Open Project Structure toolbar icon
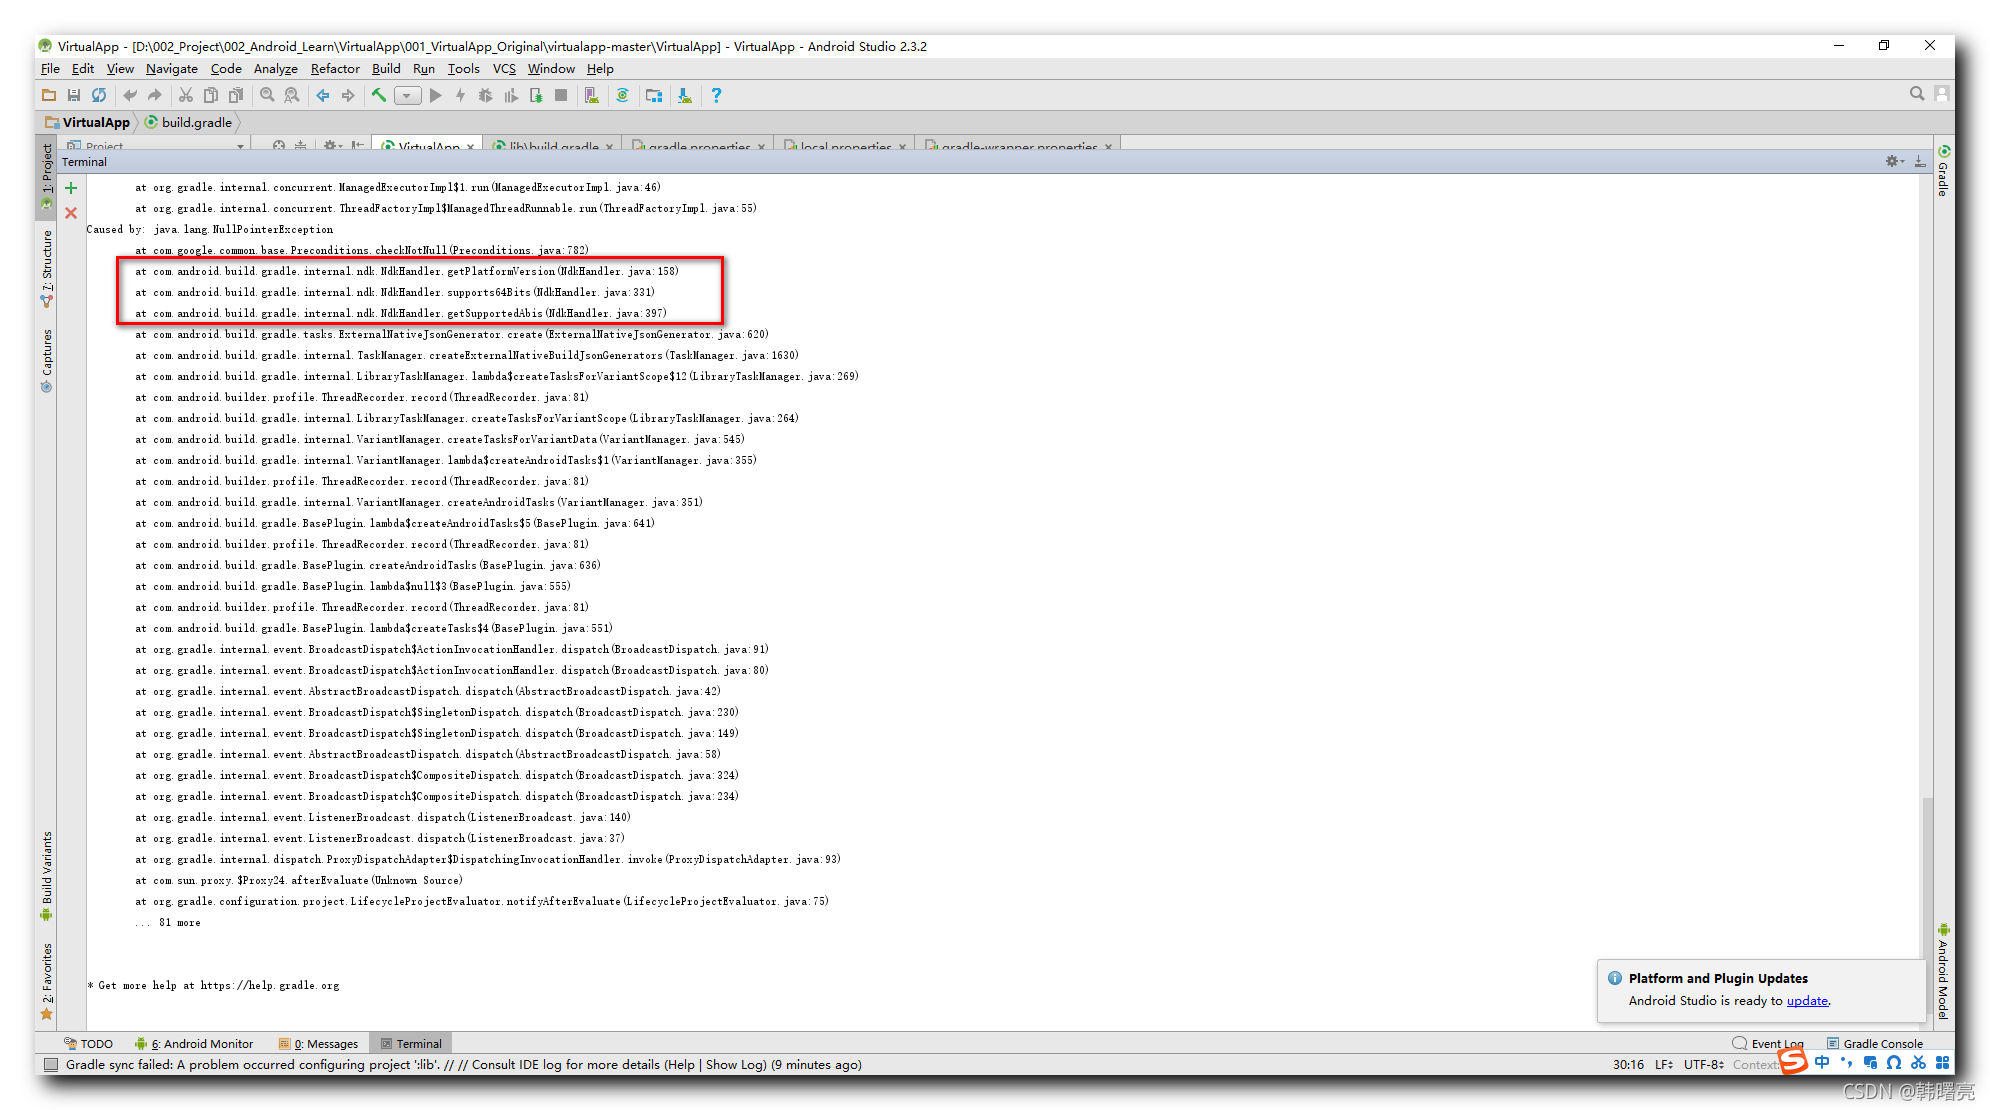This screenshot has height=1110, width=1990. [654, 95]
